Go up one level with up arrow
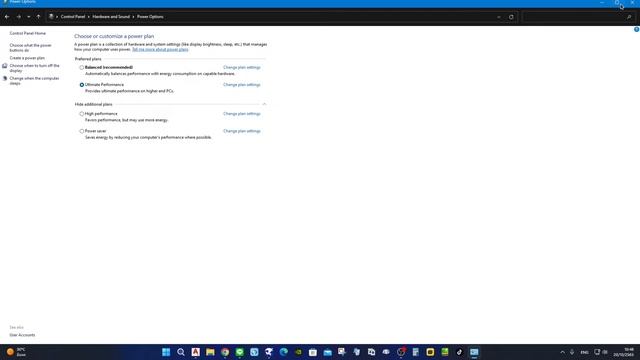The height and width of the screenshot is (360, 640). (38, 17)
